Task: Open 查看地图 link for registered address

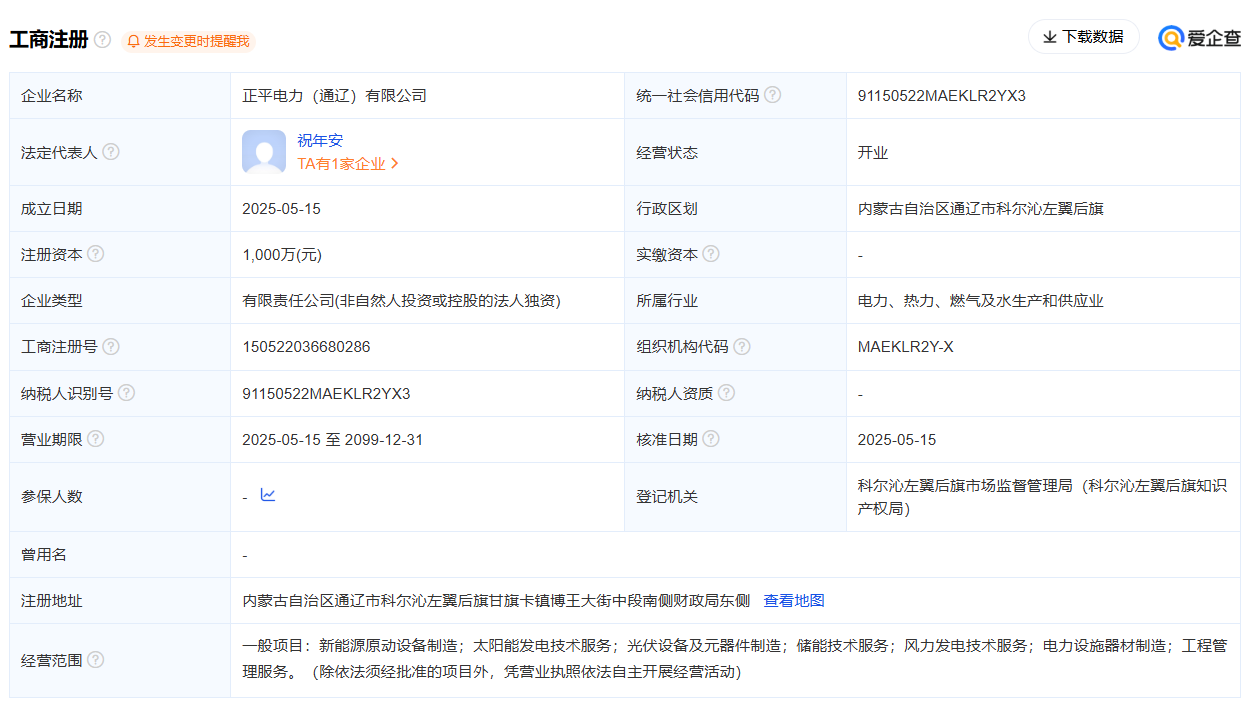Action: [794, 601]
